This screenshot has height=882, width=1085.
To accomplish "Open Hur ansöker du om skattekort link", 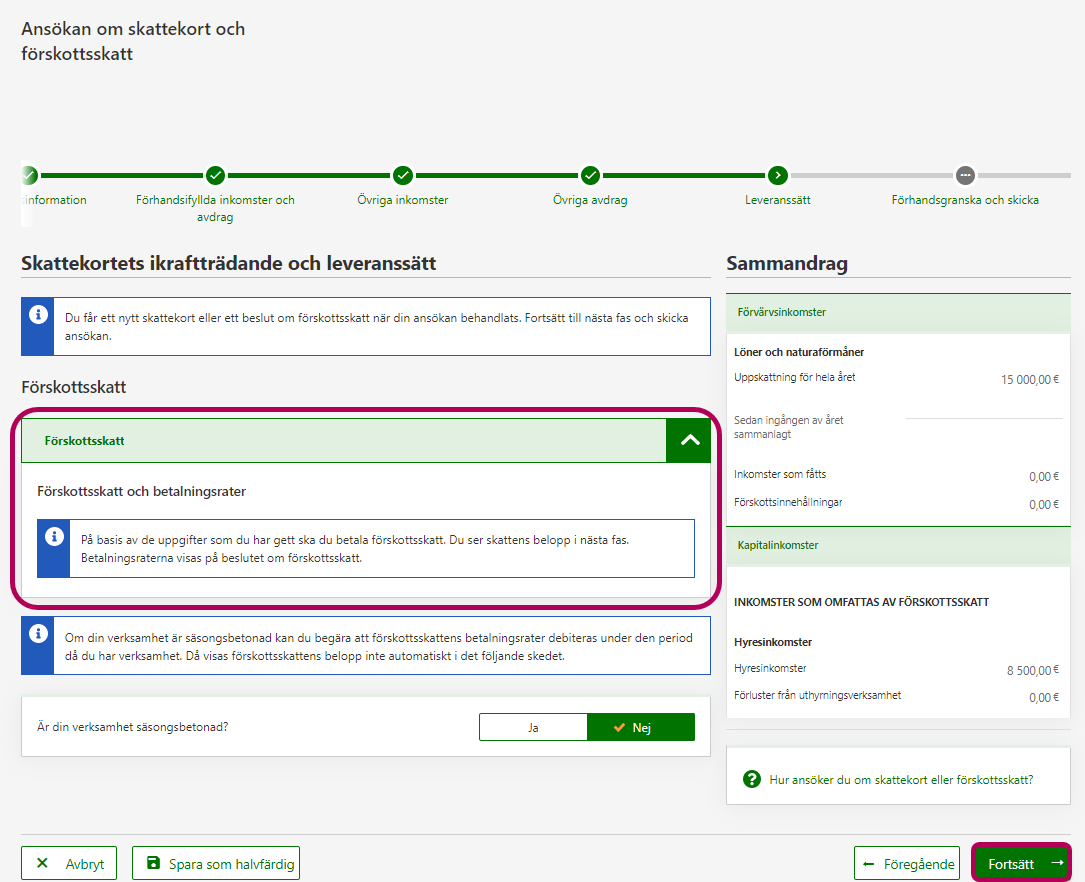I will tap(901, 779).
